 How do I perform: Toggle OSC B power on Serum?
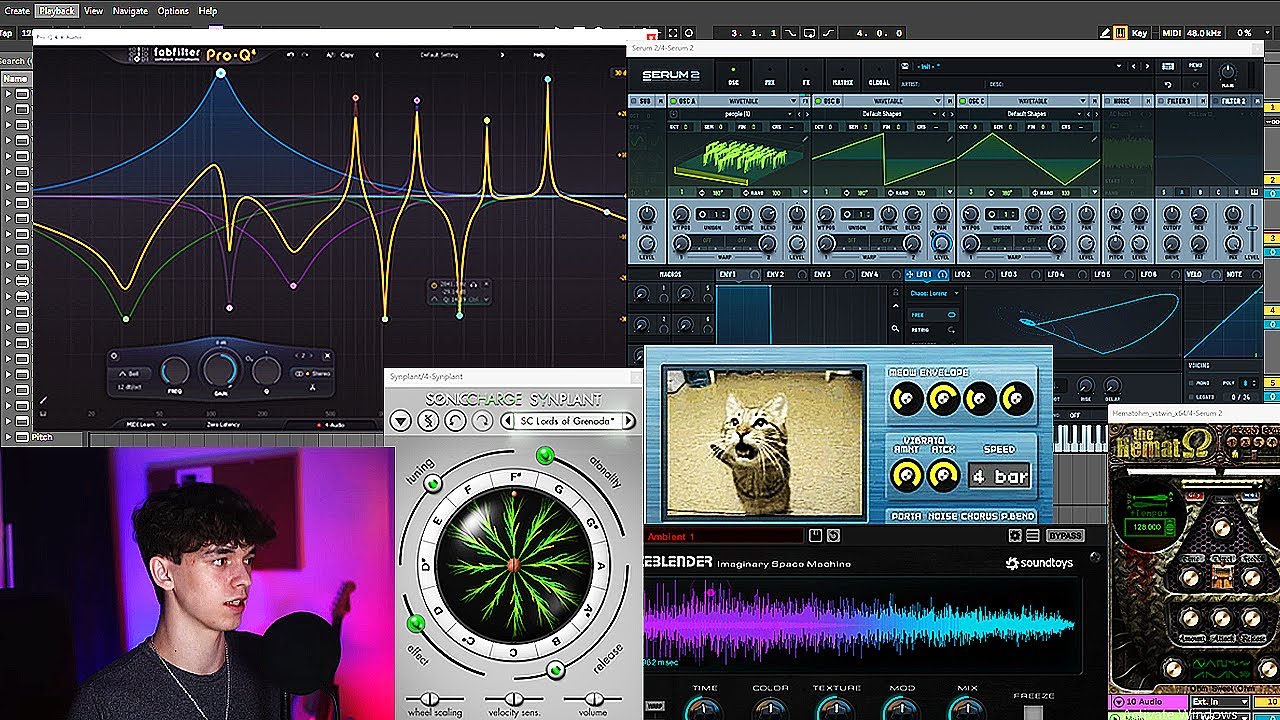(x=818, y=101)
